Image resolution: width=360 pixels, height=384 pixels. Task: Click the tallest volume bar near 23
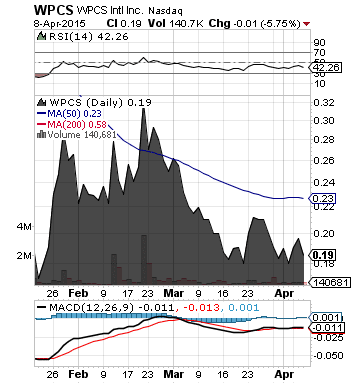pos(144,260)
